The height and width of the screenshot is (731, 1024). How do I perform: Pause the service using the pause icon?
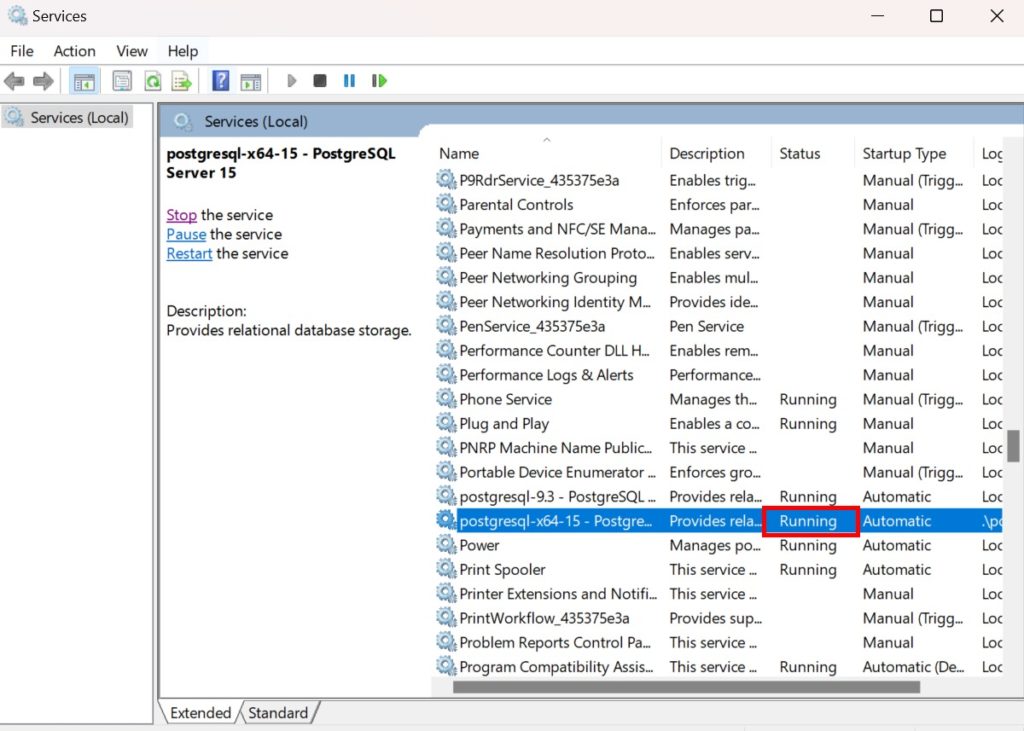click(349, 80)
